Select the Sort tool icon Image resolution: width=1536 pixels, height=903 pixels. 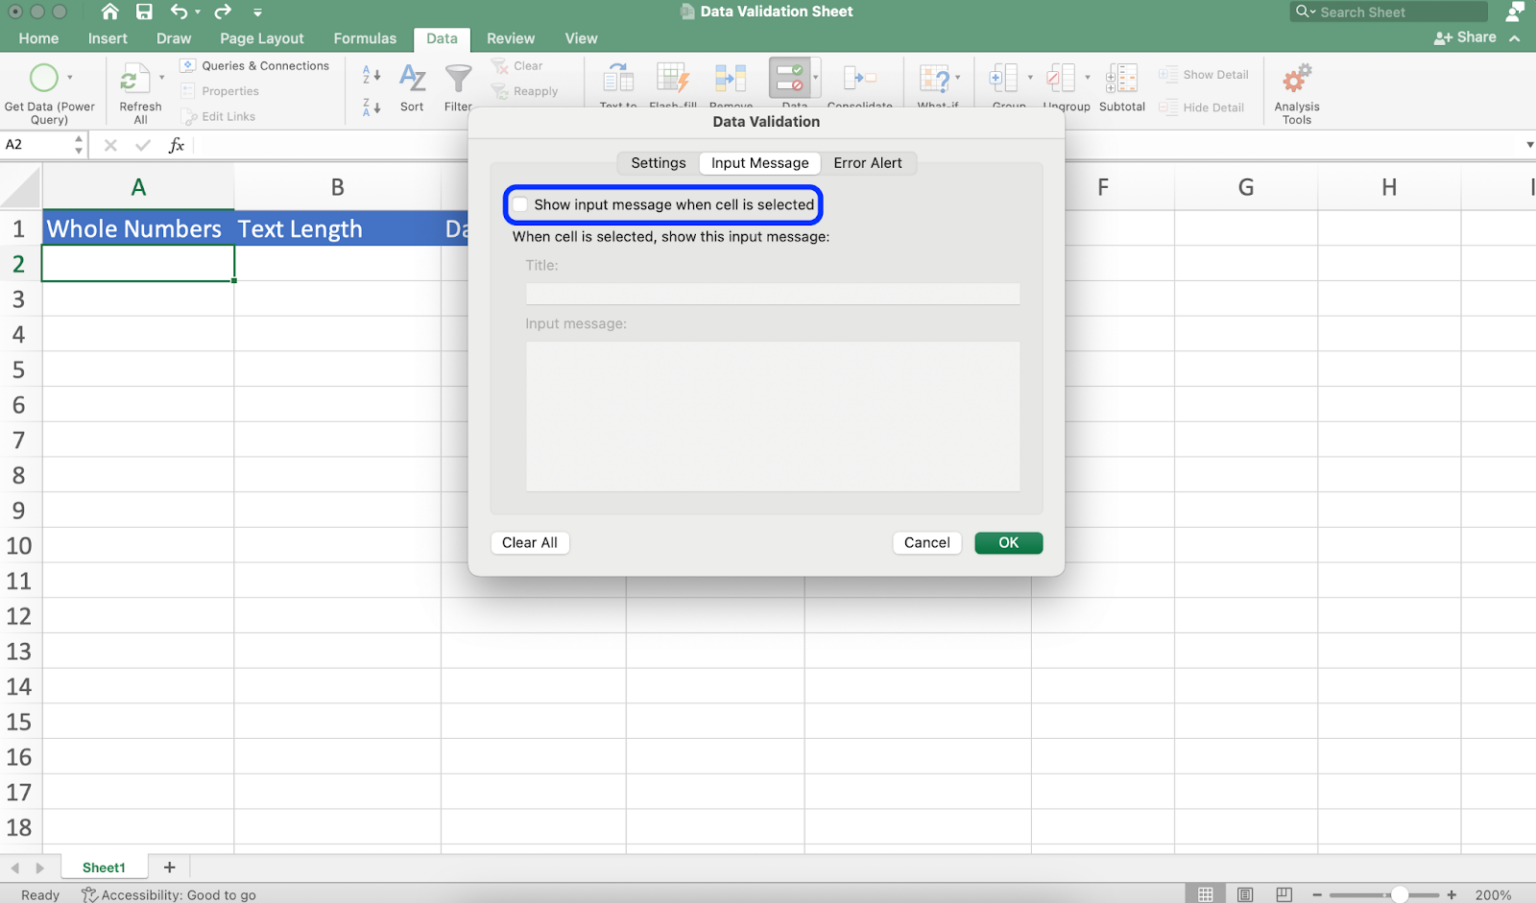pyautogui.click(x=412, y=80)
